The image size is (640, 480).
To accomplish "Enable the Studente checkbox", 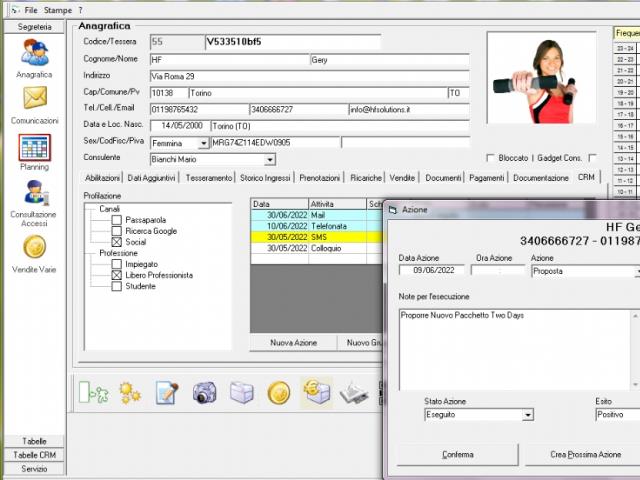I will coord(117,286).
